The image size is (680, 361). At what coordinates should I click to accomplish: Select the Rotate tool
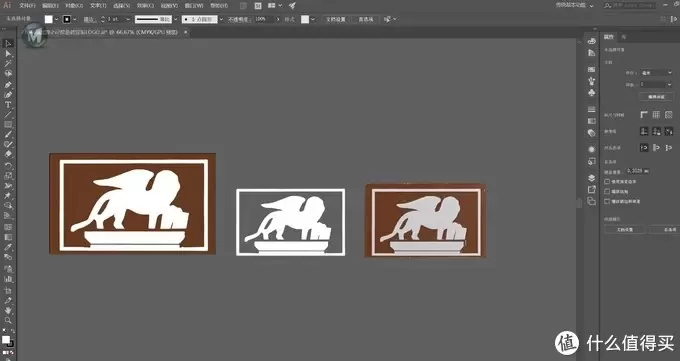tap(8, 166)
